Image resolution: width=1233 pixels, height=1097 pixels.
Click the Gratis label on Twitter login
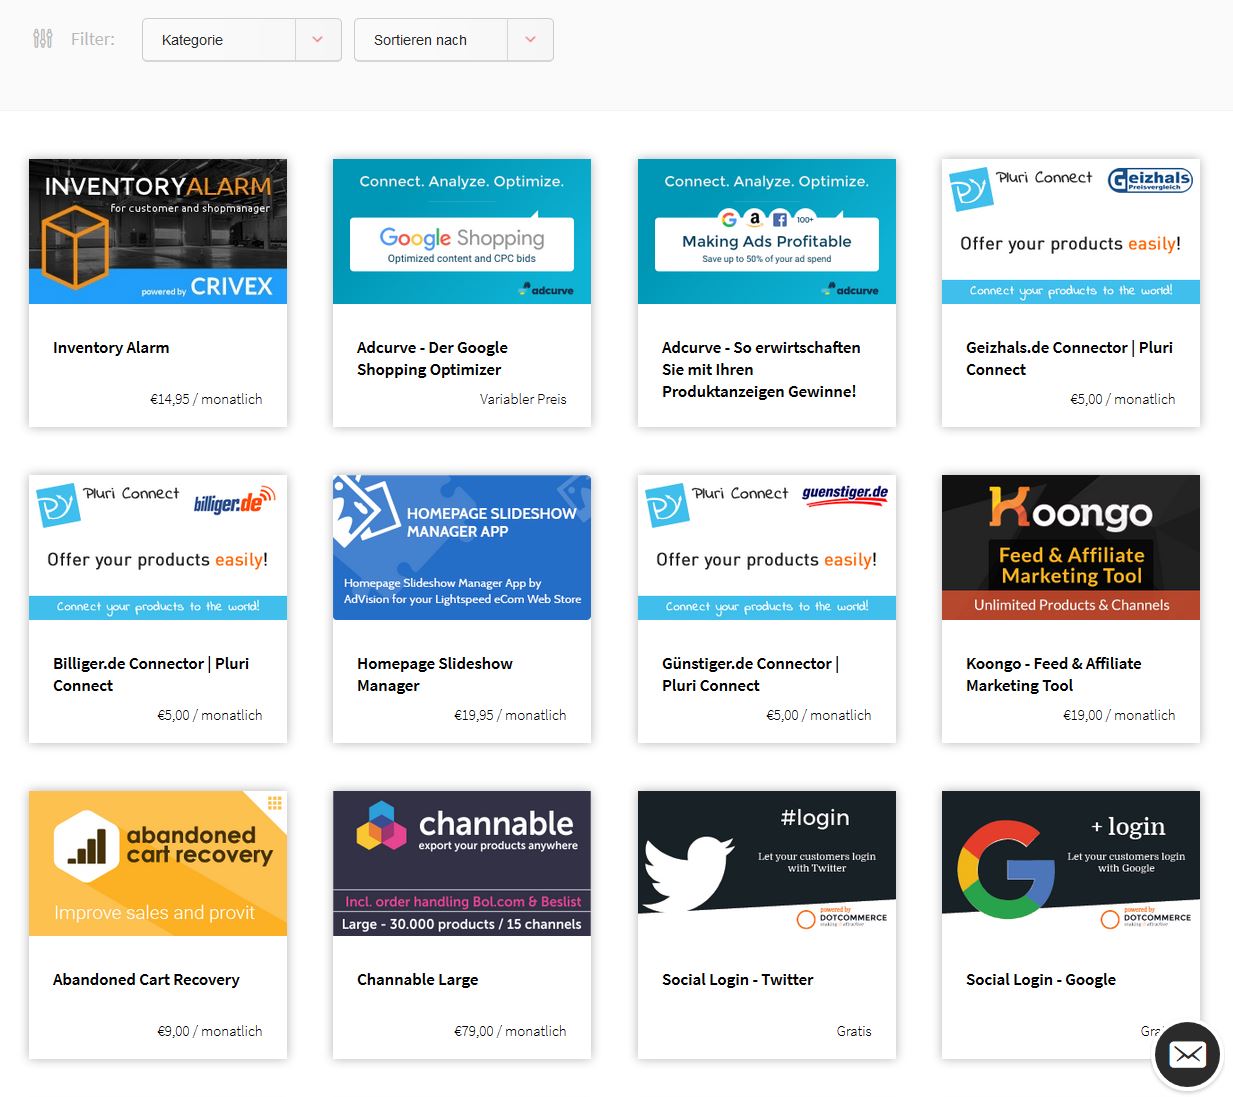[854, 1031]
